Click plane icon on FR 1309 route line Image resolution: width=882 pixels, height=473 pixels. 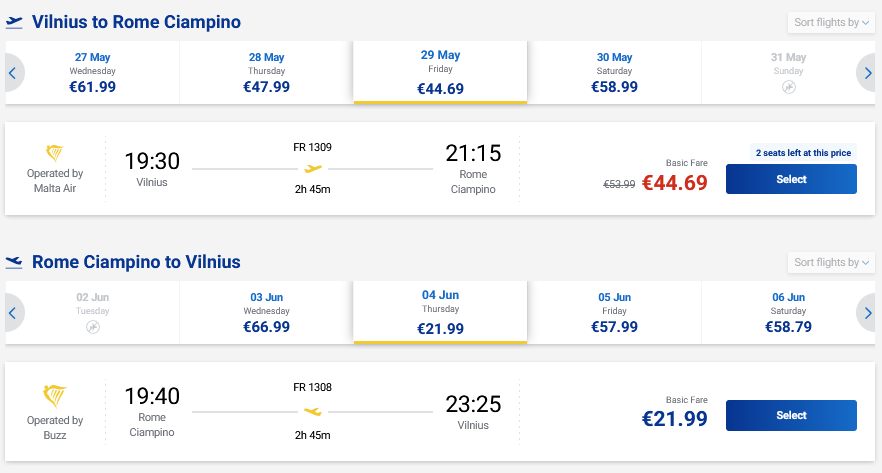(x=313, y=168)
